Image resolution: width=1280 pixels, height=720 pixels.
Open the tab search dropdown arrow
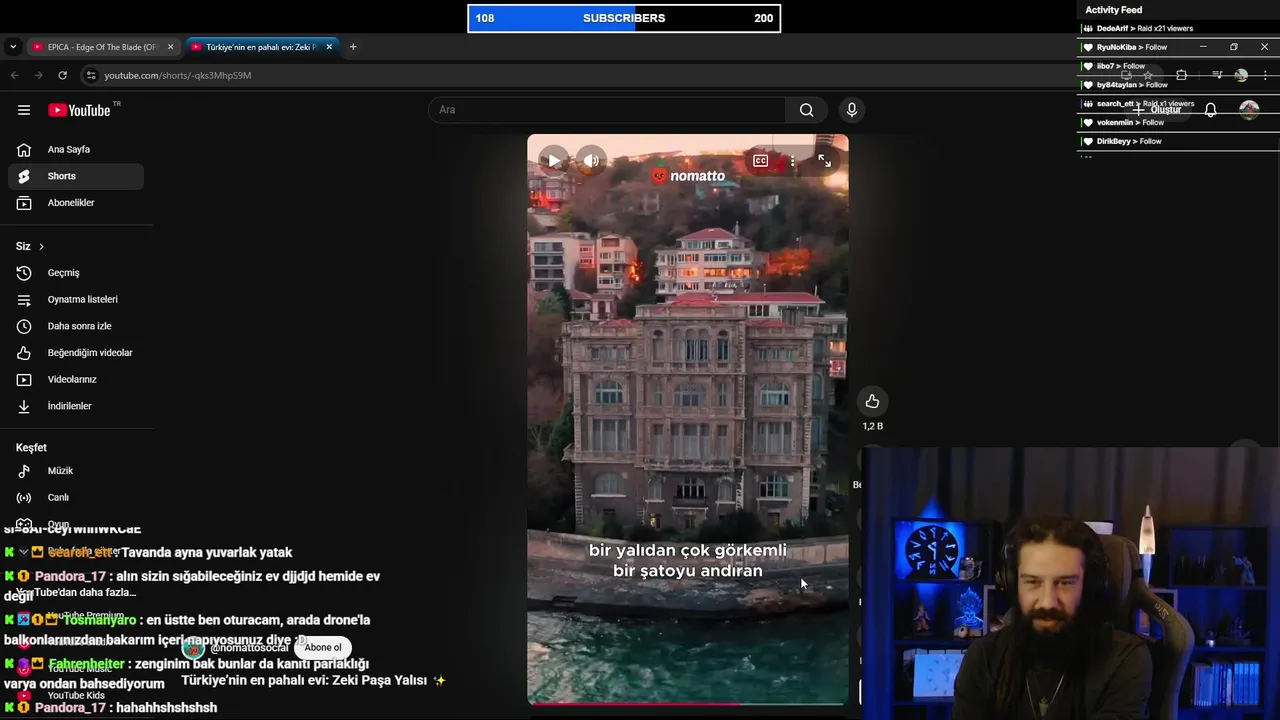pos(12,47)
